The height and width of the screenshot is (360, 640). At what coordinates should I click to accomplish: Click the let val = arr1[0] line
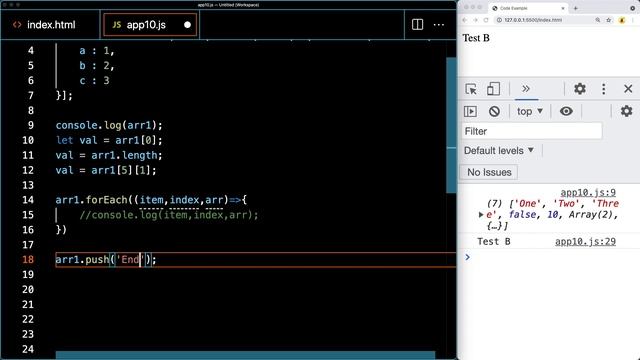[x=109, y=140]
